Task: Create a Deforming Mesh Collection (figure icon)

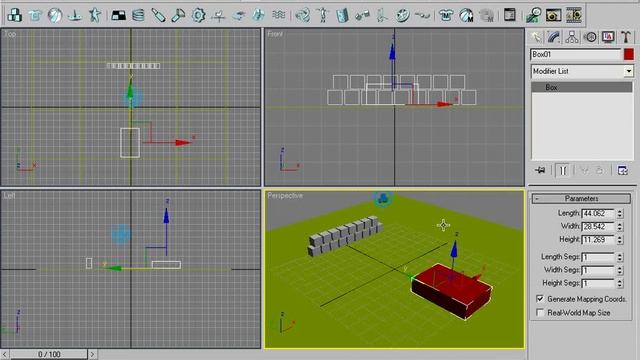Action: click(x=95, y=15)
